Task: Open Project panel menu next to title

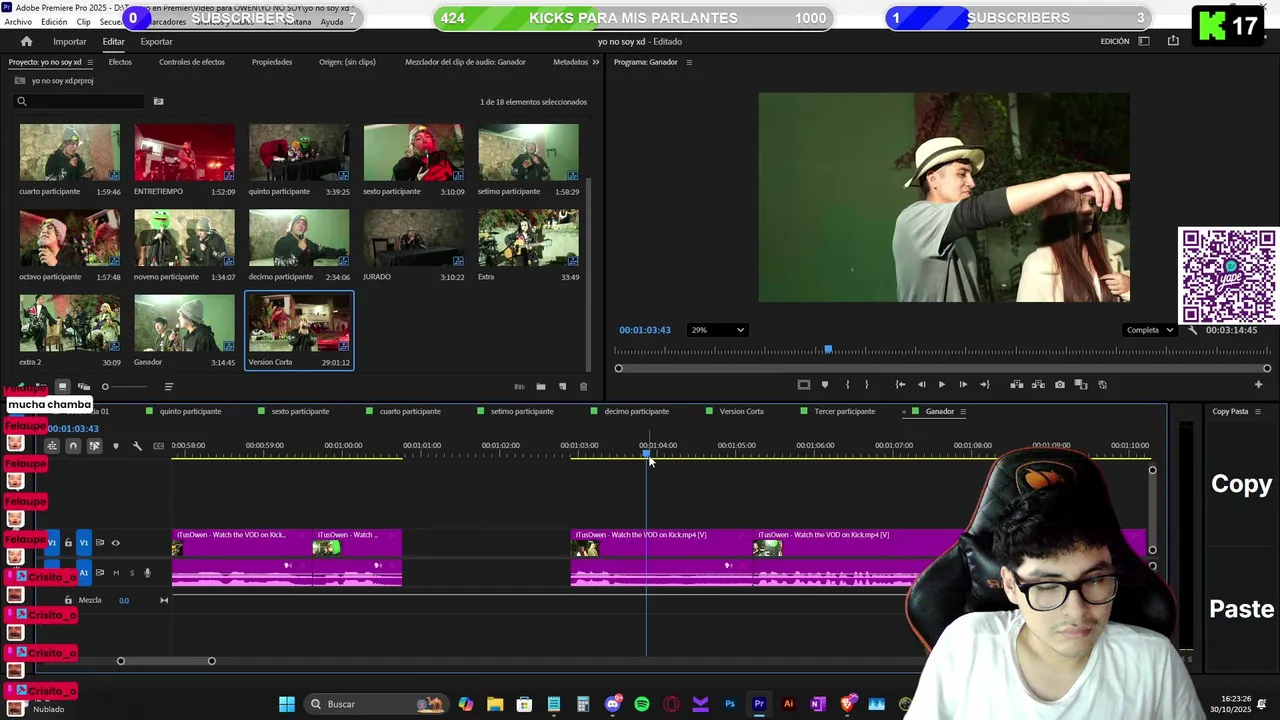Action: [x=89, y=62]
